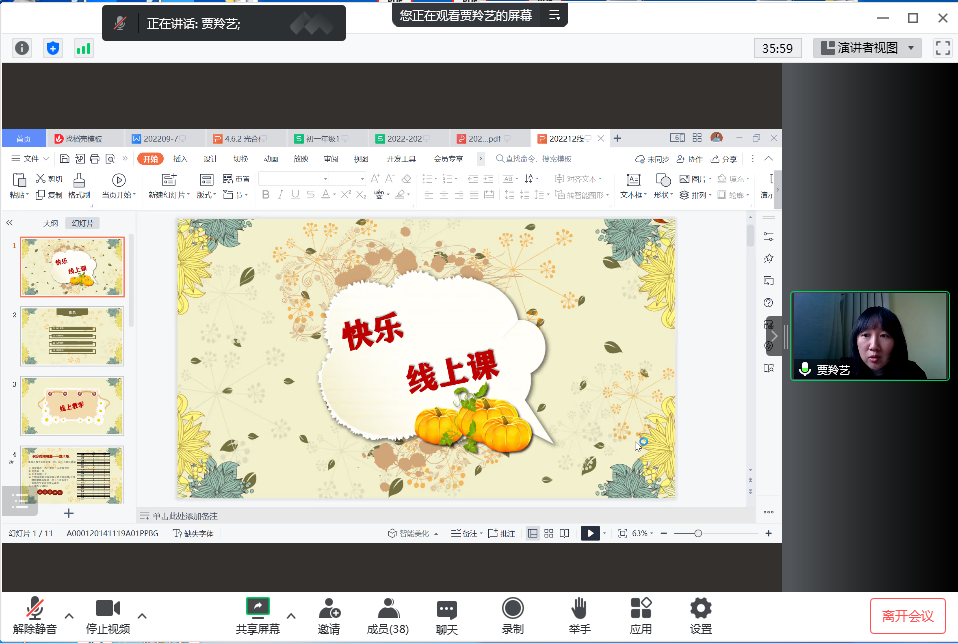Expand share screen options arrow

coord(291,615)
